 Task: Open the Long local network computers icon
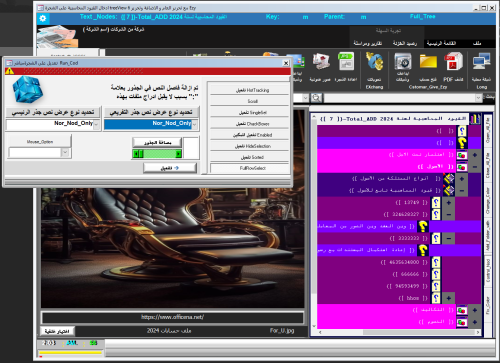coord(481,62)
